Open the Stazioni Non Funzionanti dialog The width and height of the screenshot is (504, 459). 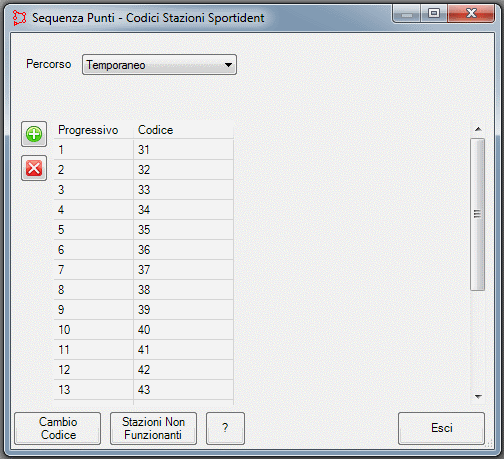point(153,428)
